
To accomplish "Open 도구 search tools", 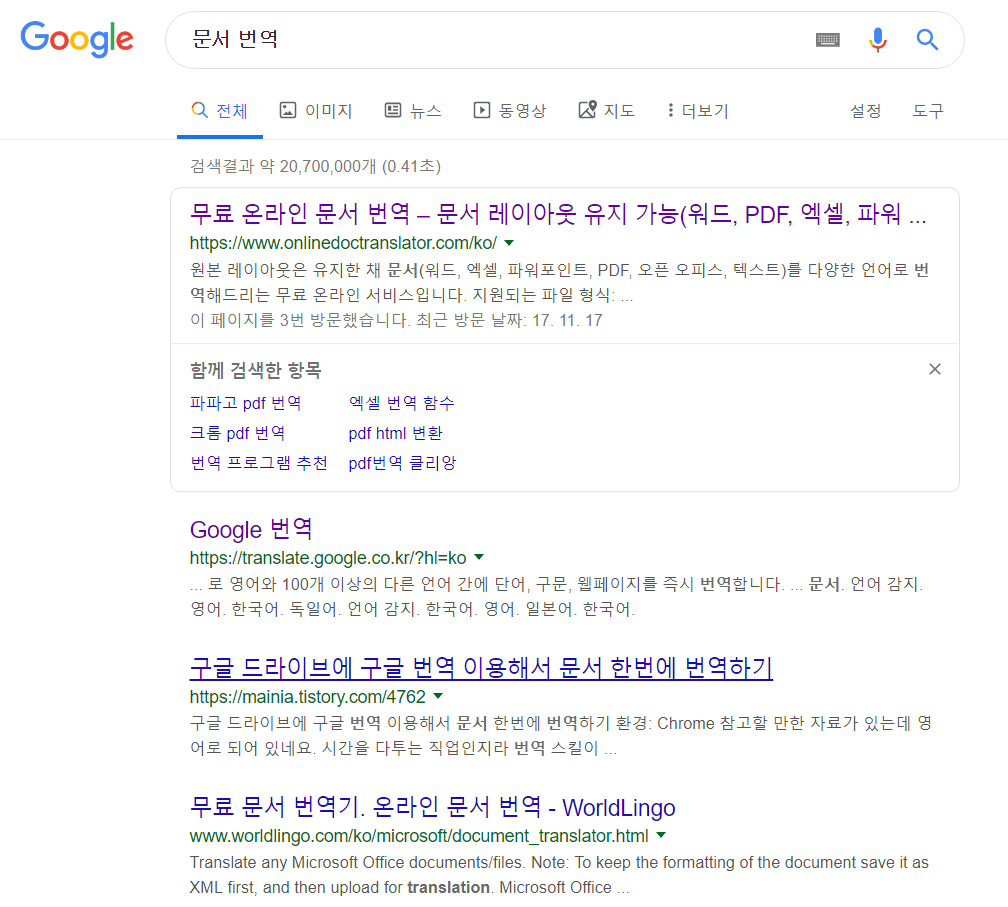I will coord(928,111).
